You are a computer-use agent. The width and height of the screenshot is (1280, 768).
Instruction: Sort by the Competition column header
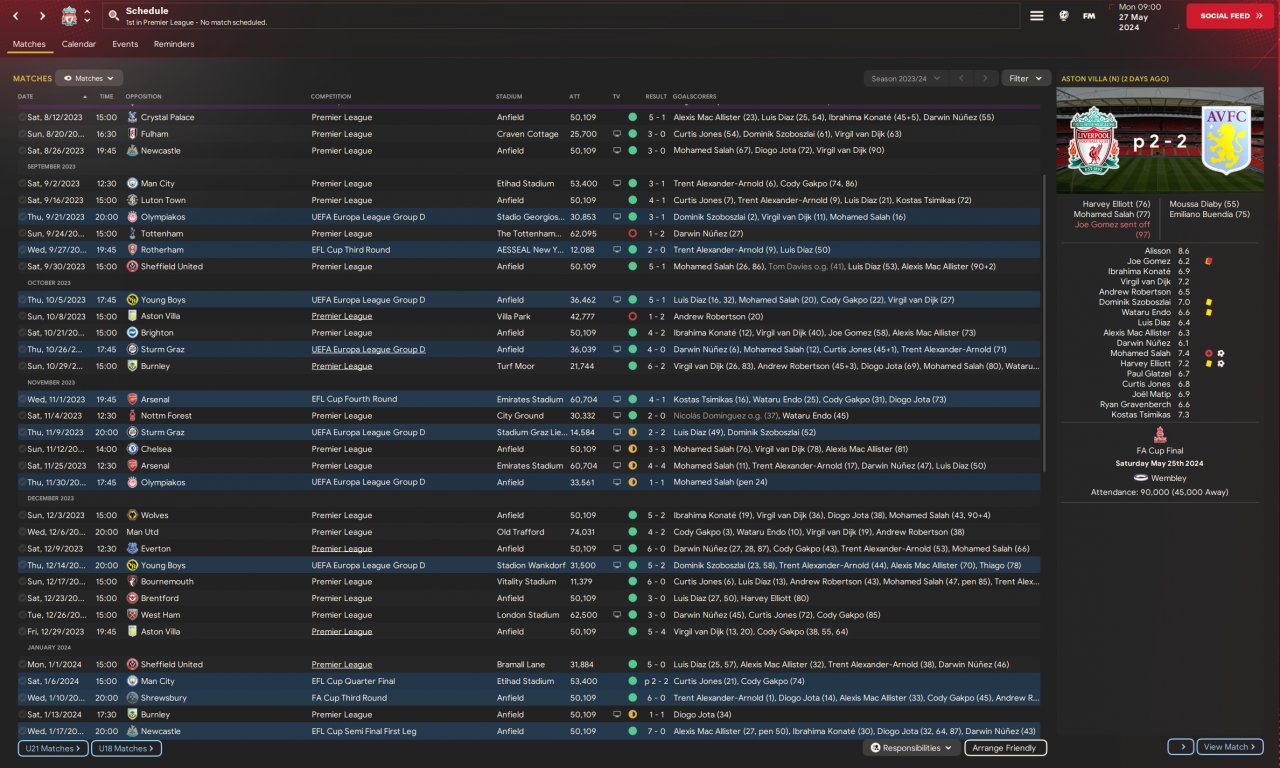[x=331, y=97]
